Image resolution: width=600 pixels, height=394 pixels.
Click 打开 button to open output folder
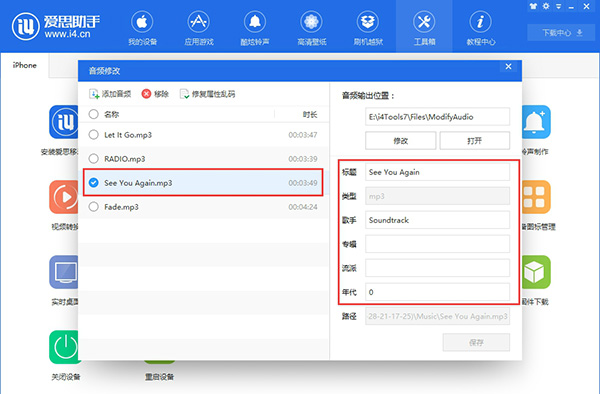(x=474, y=141)
